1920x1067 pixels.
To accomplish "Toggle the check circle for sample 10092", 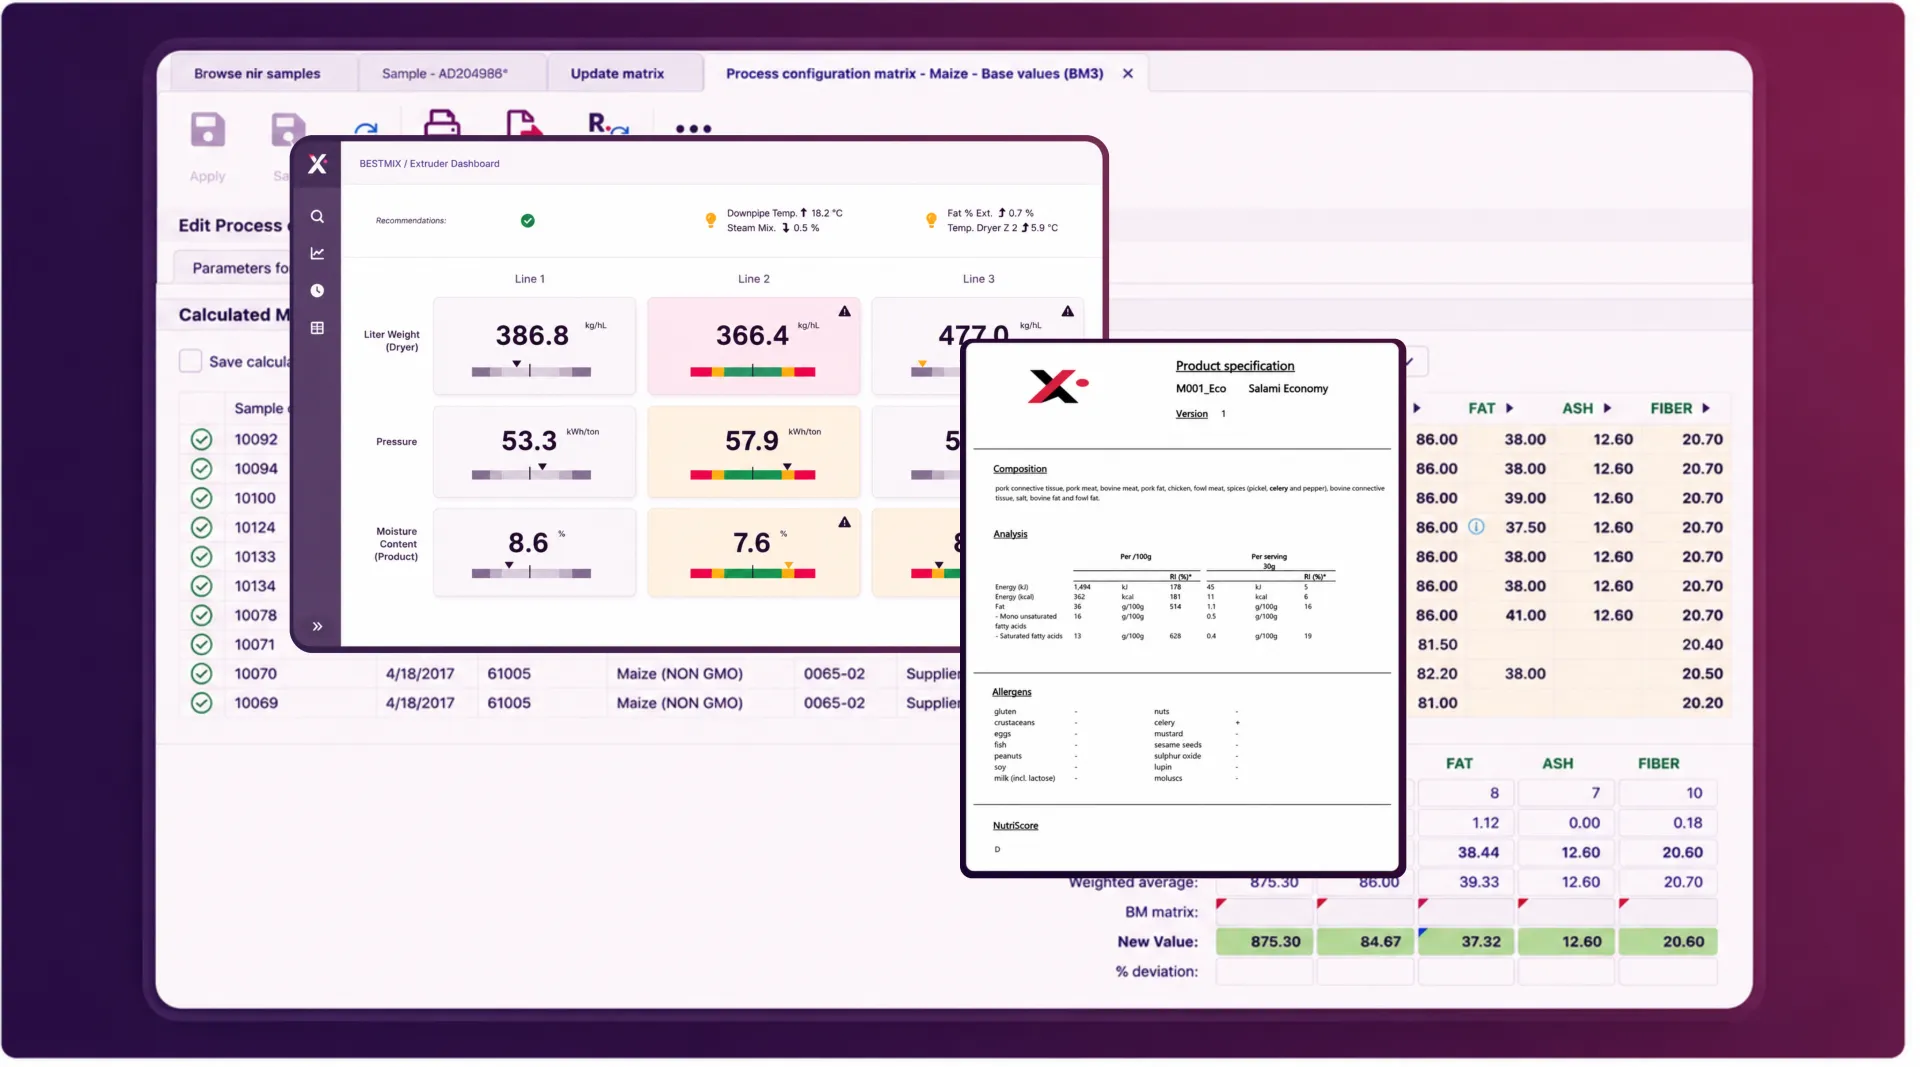I will [x=201, y=439].
